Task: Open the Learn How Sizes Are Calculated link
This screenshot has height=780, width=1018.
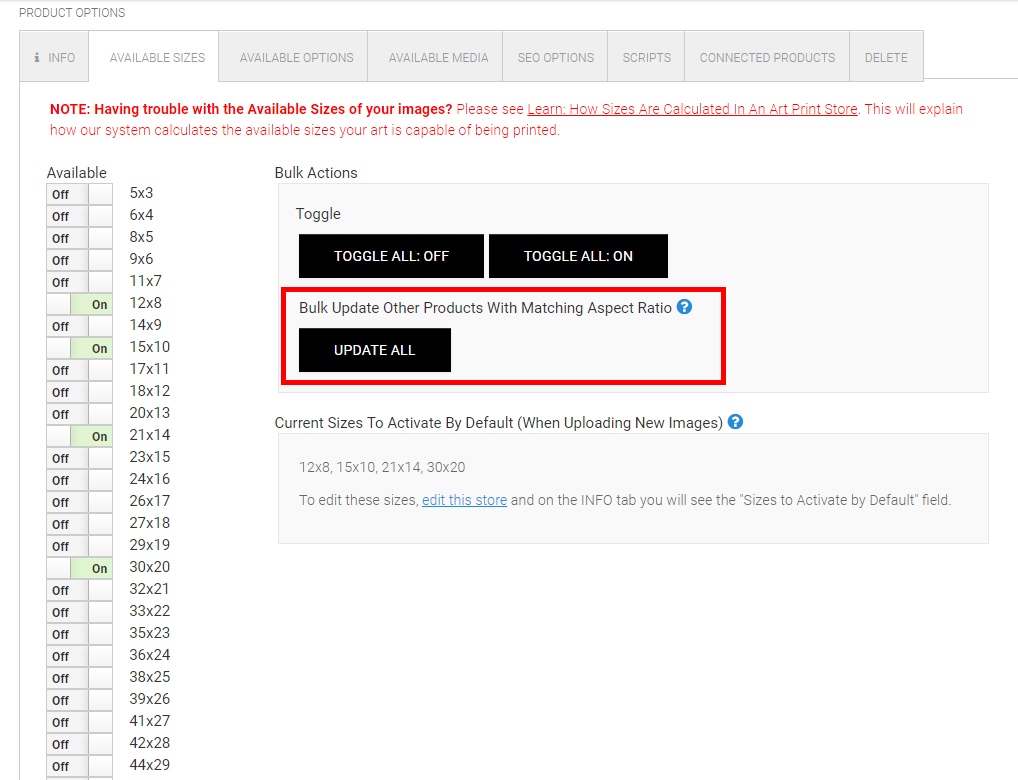Action: pyautogui.click(x=692, y=109)
